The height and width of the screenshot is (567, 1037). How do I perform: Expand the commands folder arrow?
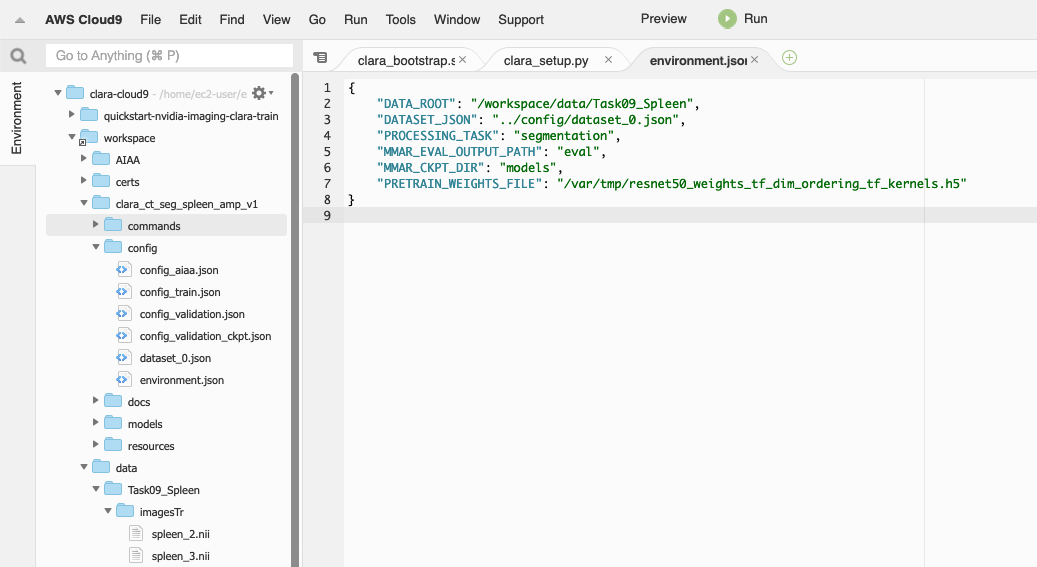tap(95, 226)
